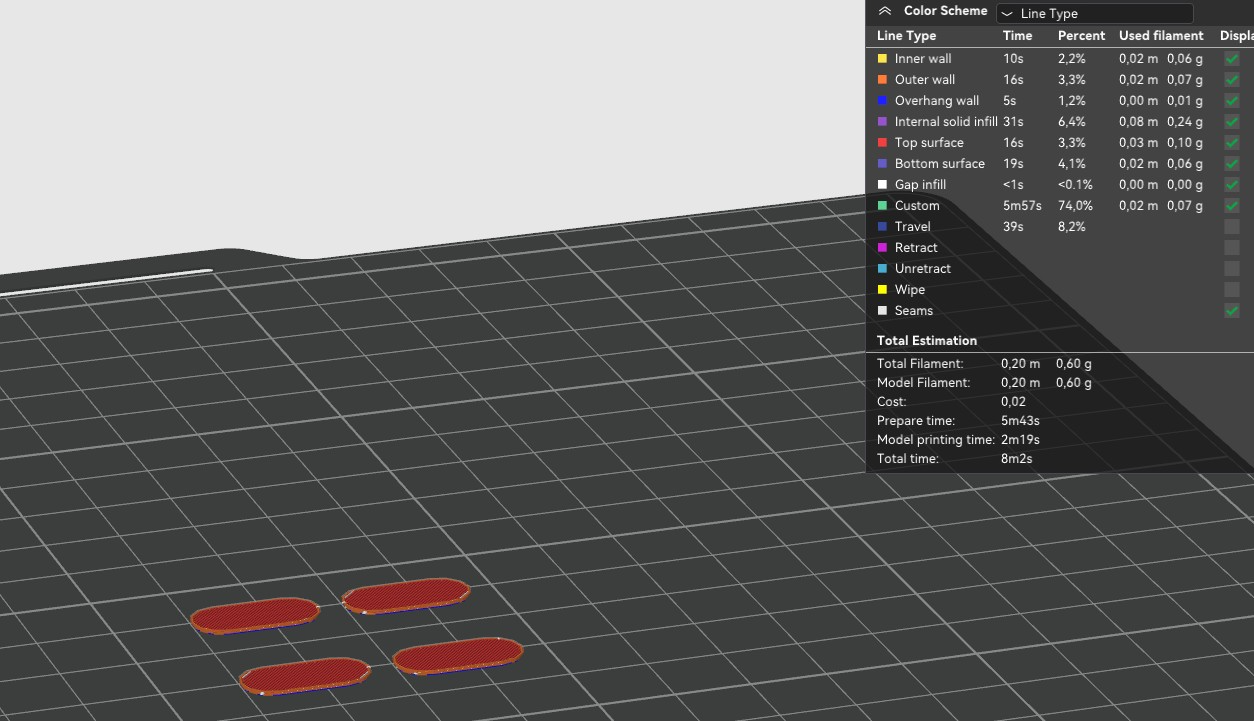1254x721 pixels.
Task: Enable the Travel display checkbox
Action: pos(1232,227)
